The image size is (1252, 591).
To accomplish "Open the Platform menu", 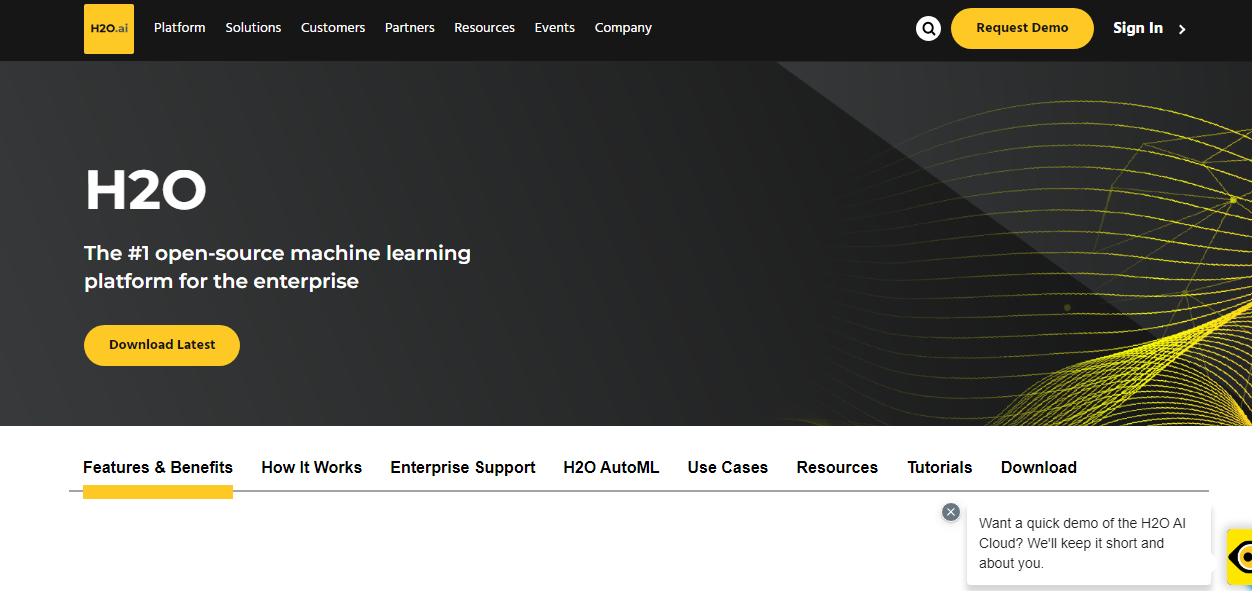I will tap(179, 28).
